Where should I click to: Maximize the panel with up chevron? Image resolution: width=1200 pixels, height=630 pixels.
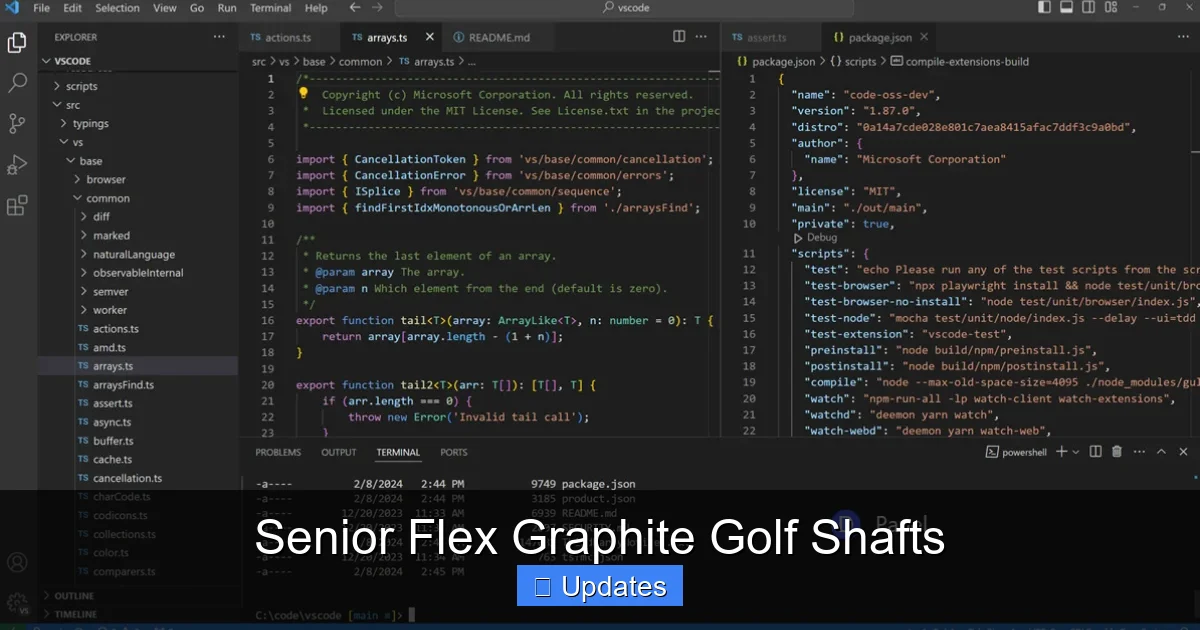tap(1160, 452)
